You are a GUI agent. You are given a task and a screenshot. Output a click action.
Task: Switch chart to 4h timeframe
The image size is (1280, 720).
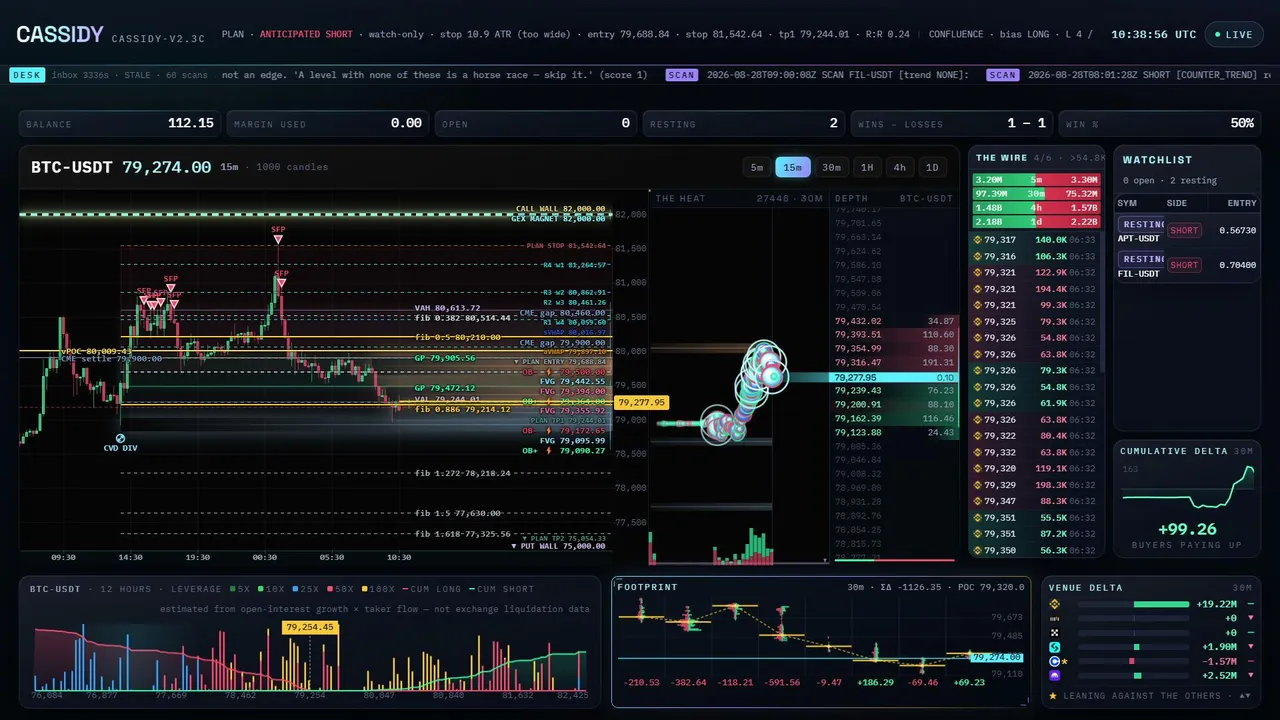tap(900, 167)
